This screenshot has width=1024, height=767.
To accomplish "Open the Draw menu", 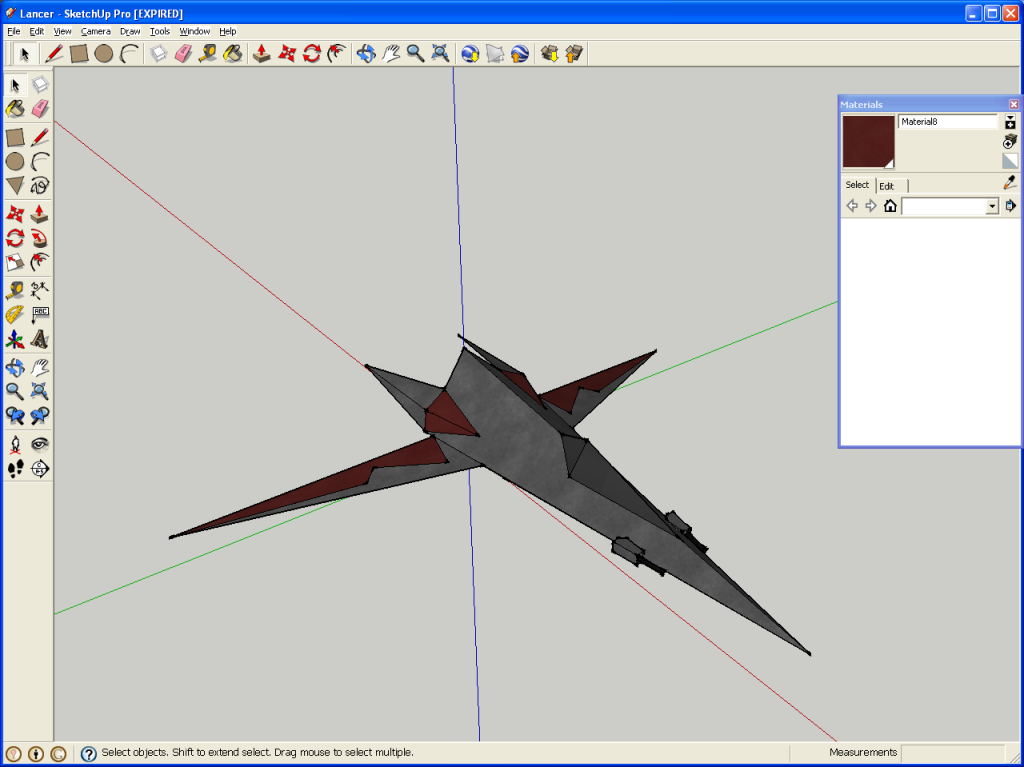I will coord(130,31).
